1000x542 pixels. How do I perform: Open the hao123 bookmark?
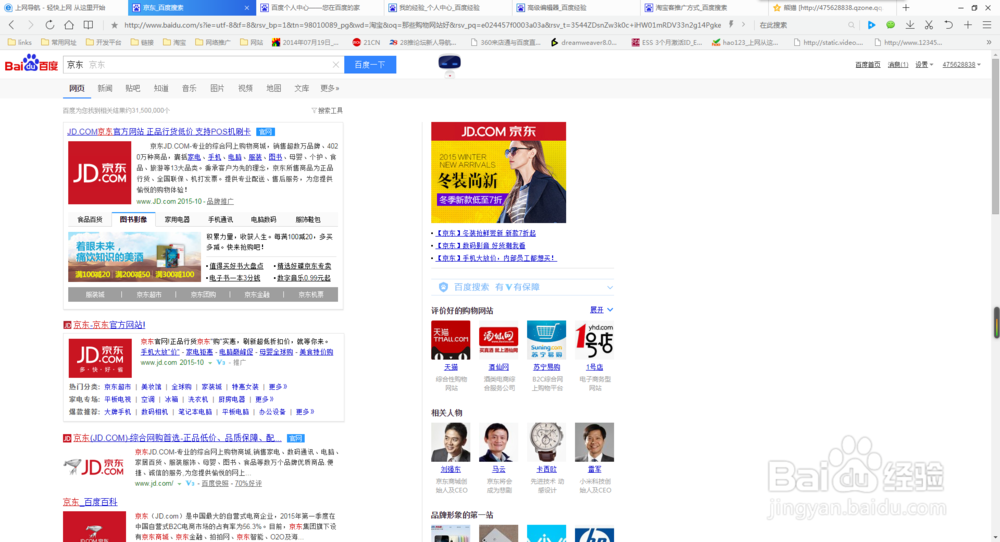click(x=745, y=42)
